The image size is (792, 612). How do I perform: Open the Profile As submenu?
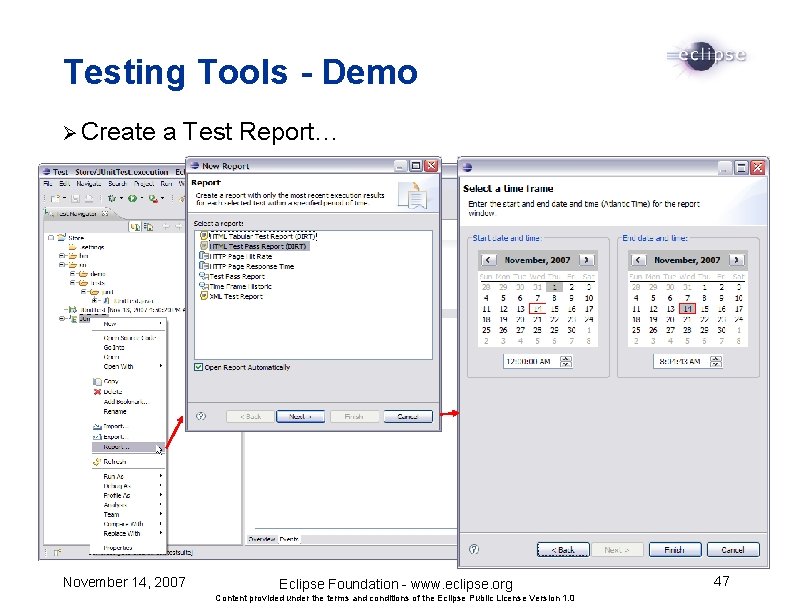pos(128,495)
